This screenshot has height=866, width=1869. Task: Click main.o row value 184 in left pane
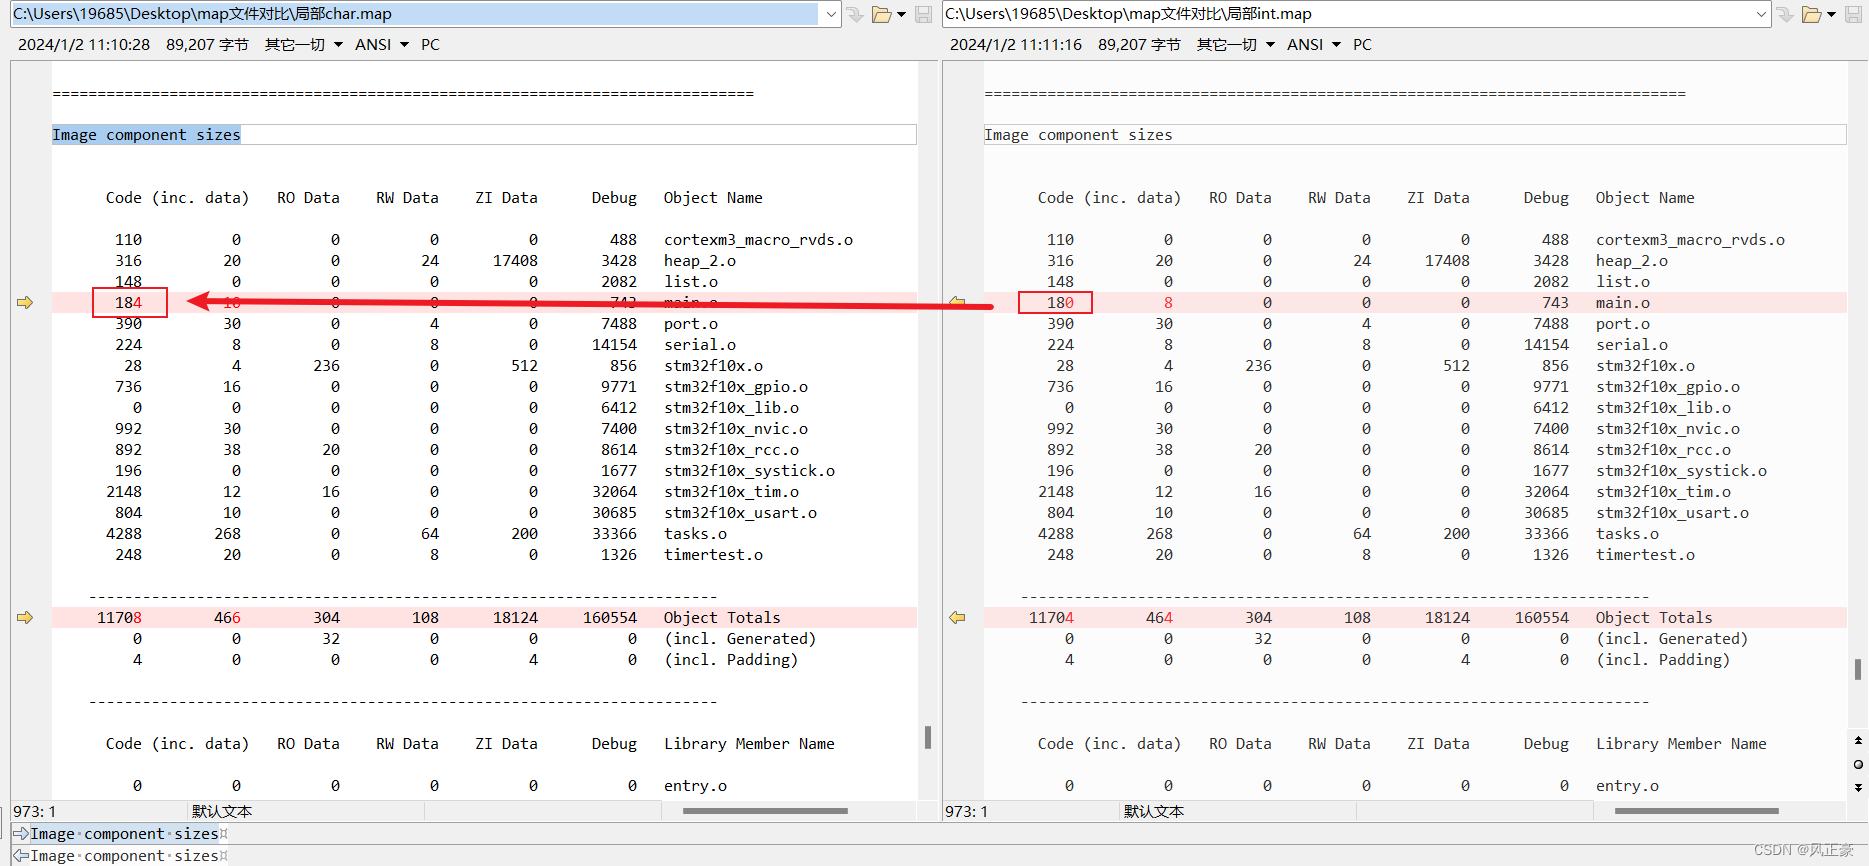tap(128, 302)
